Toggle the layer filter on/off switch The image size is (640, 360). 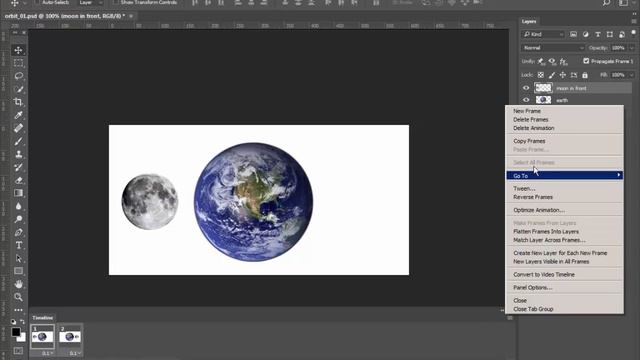point(633,33)
